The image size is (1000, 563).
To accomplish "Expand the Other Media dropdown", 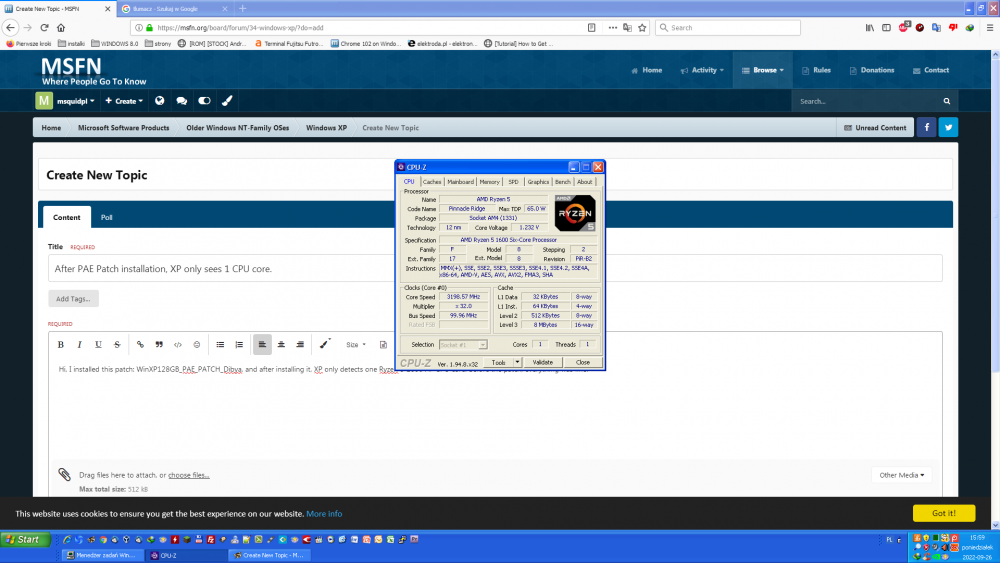I will (x=901, y=475).
